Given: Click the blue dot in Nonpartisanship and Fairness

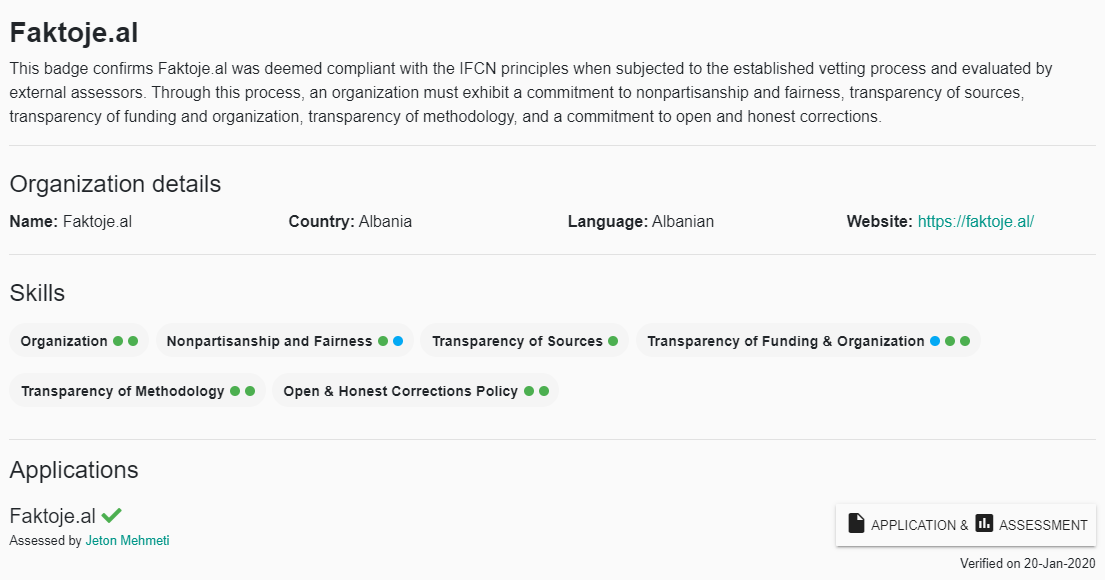Looking at the screenshot, I should [398, 341].
